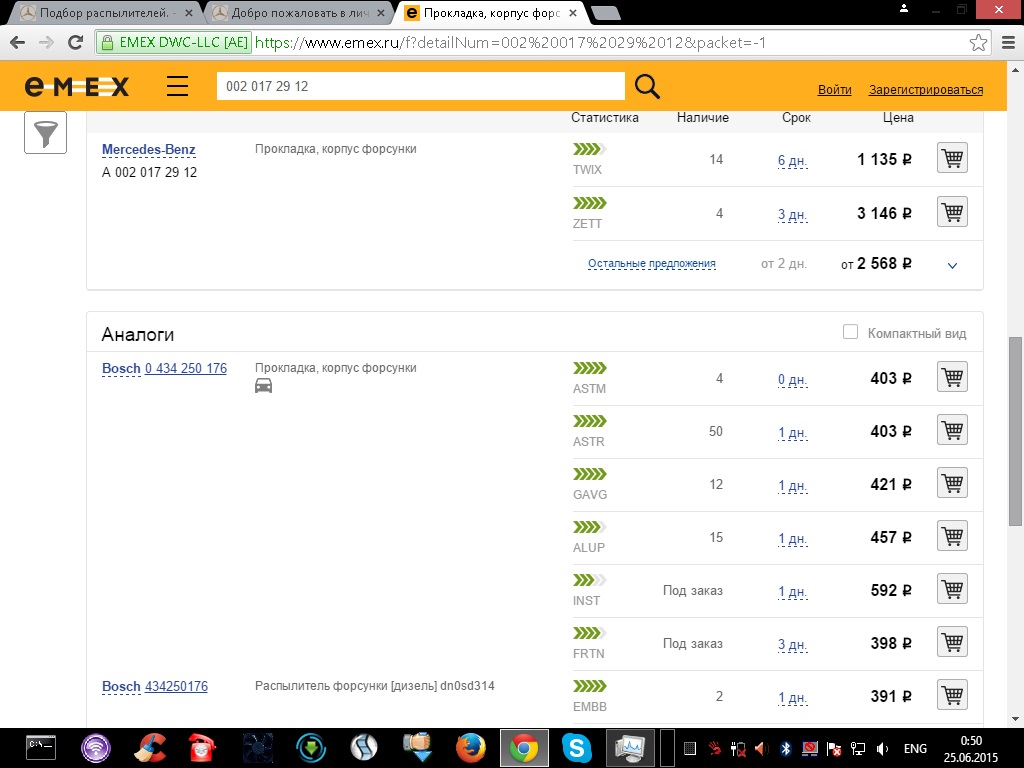Click the 3 дн. delivery term for FRTN

click(792, 645)
